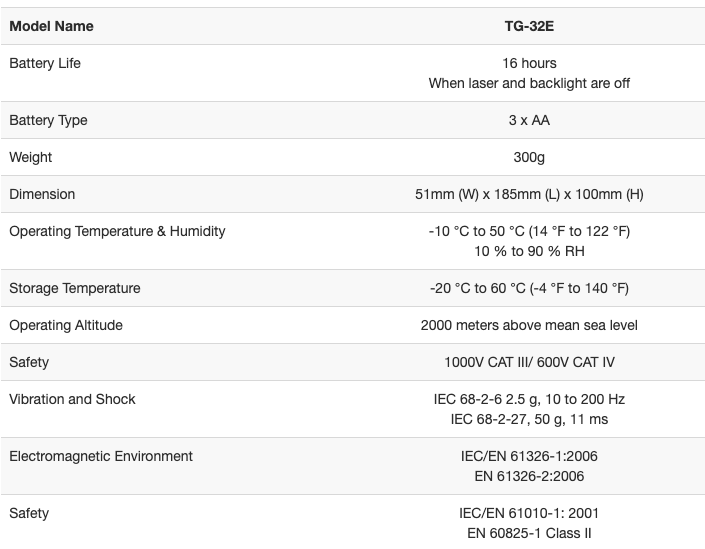Click the Battery Type label
Viewport: 705px width, 549px height.
point(48,120)
